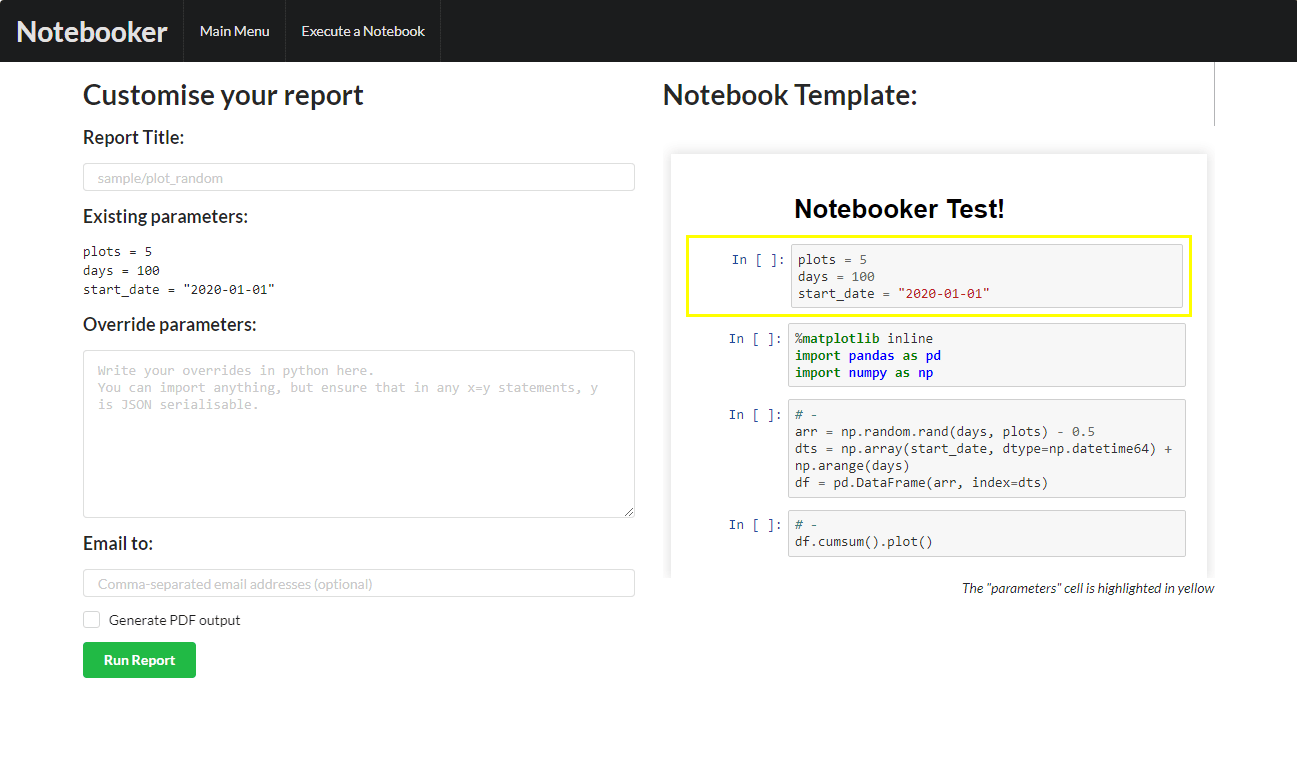This screenshot has width=1297, height=762.
Task: Click the parameters cell highlight note text
Action: point(1087,588)
